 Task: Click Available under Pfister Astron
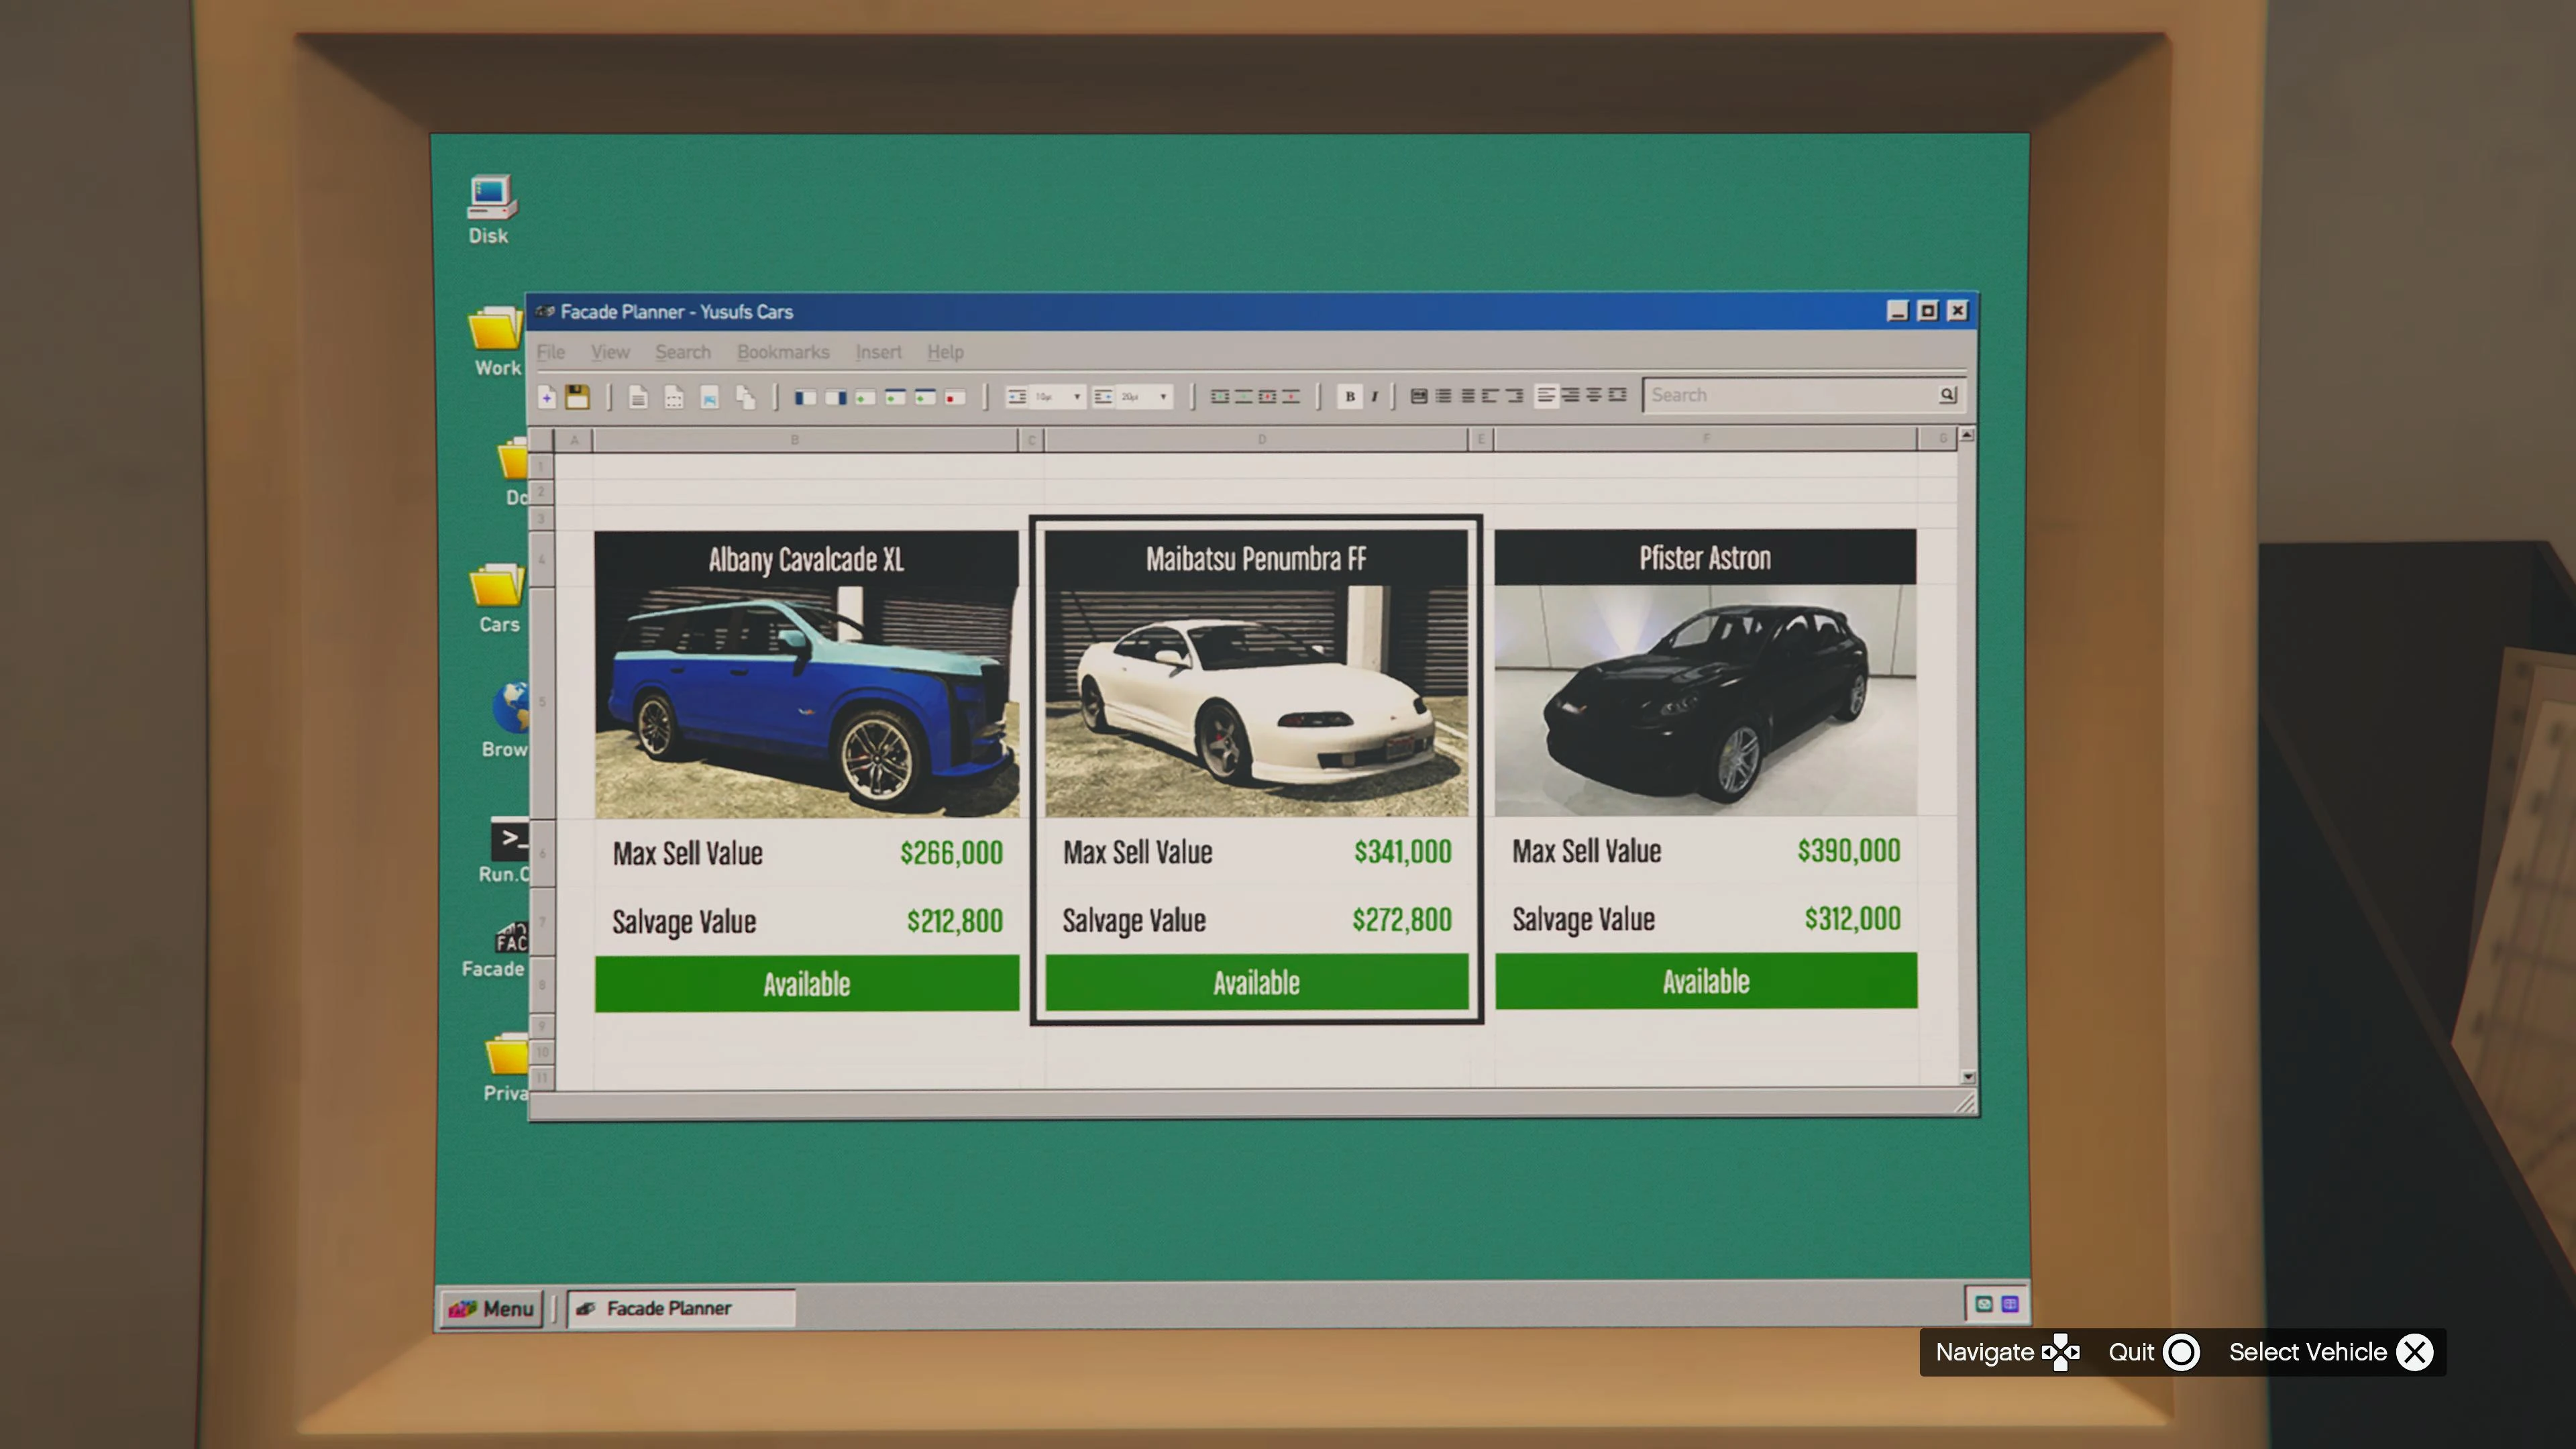tap(1705, 982)
